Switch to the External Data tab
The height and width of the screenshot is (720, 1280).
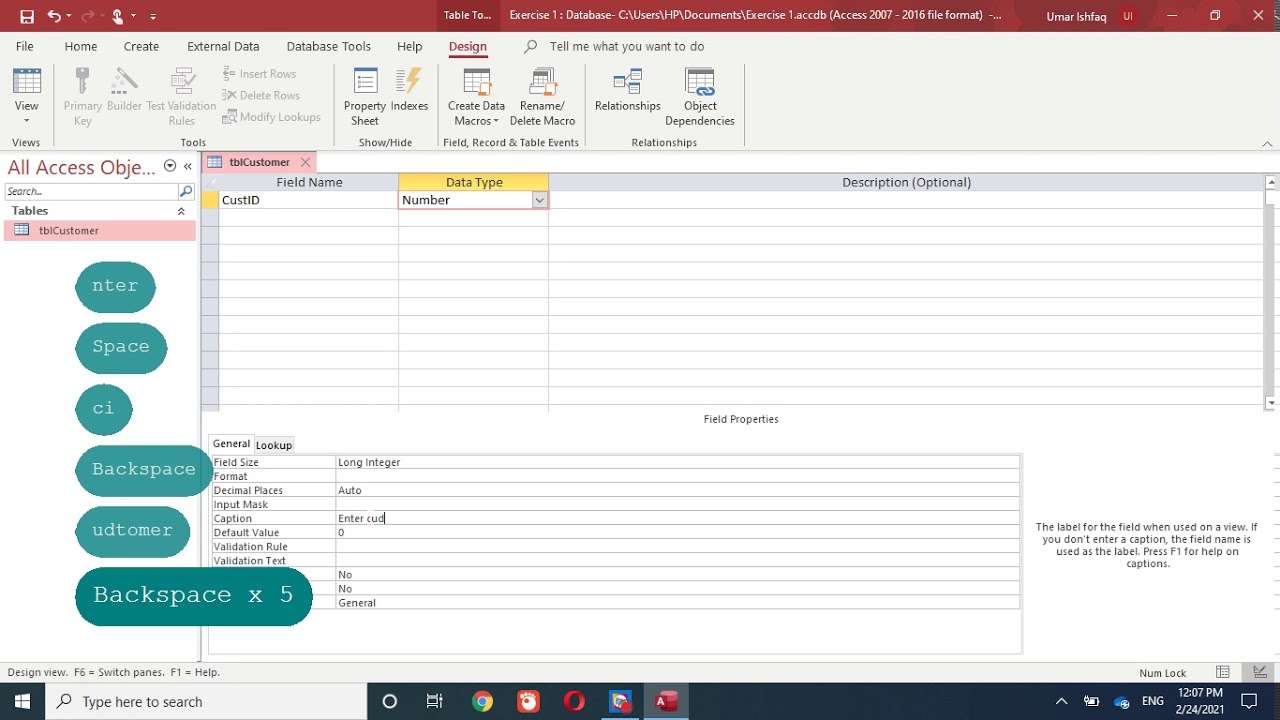point(223,46)
